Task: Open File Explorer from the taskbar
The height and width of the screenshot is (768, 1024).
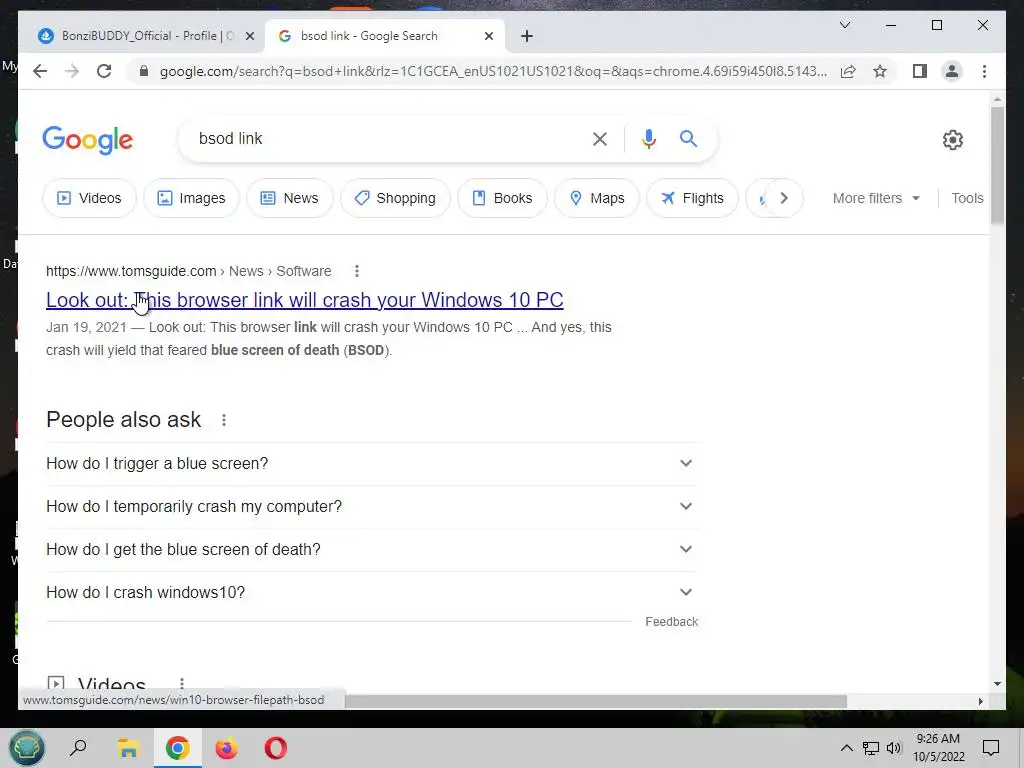Action: pyautogui.click(x=128, y=748)
